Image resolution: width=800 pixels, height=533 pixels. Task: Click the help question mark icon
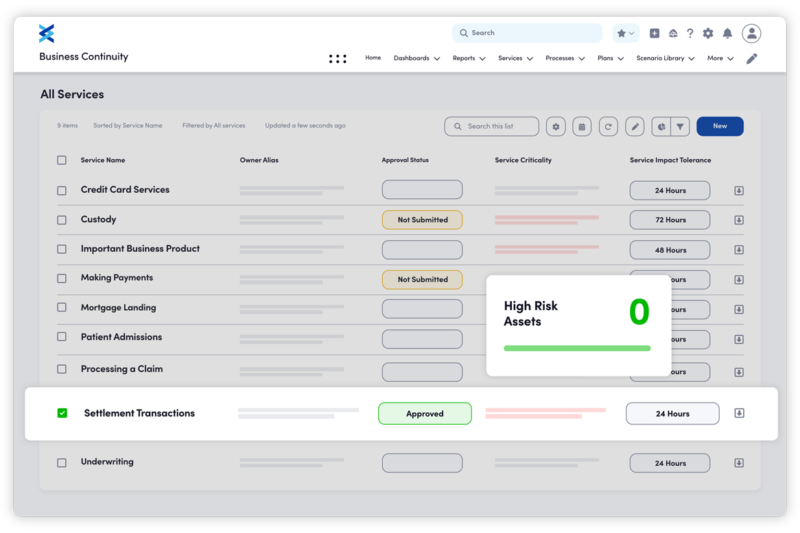(x=690, y=33)
